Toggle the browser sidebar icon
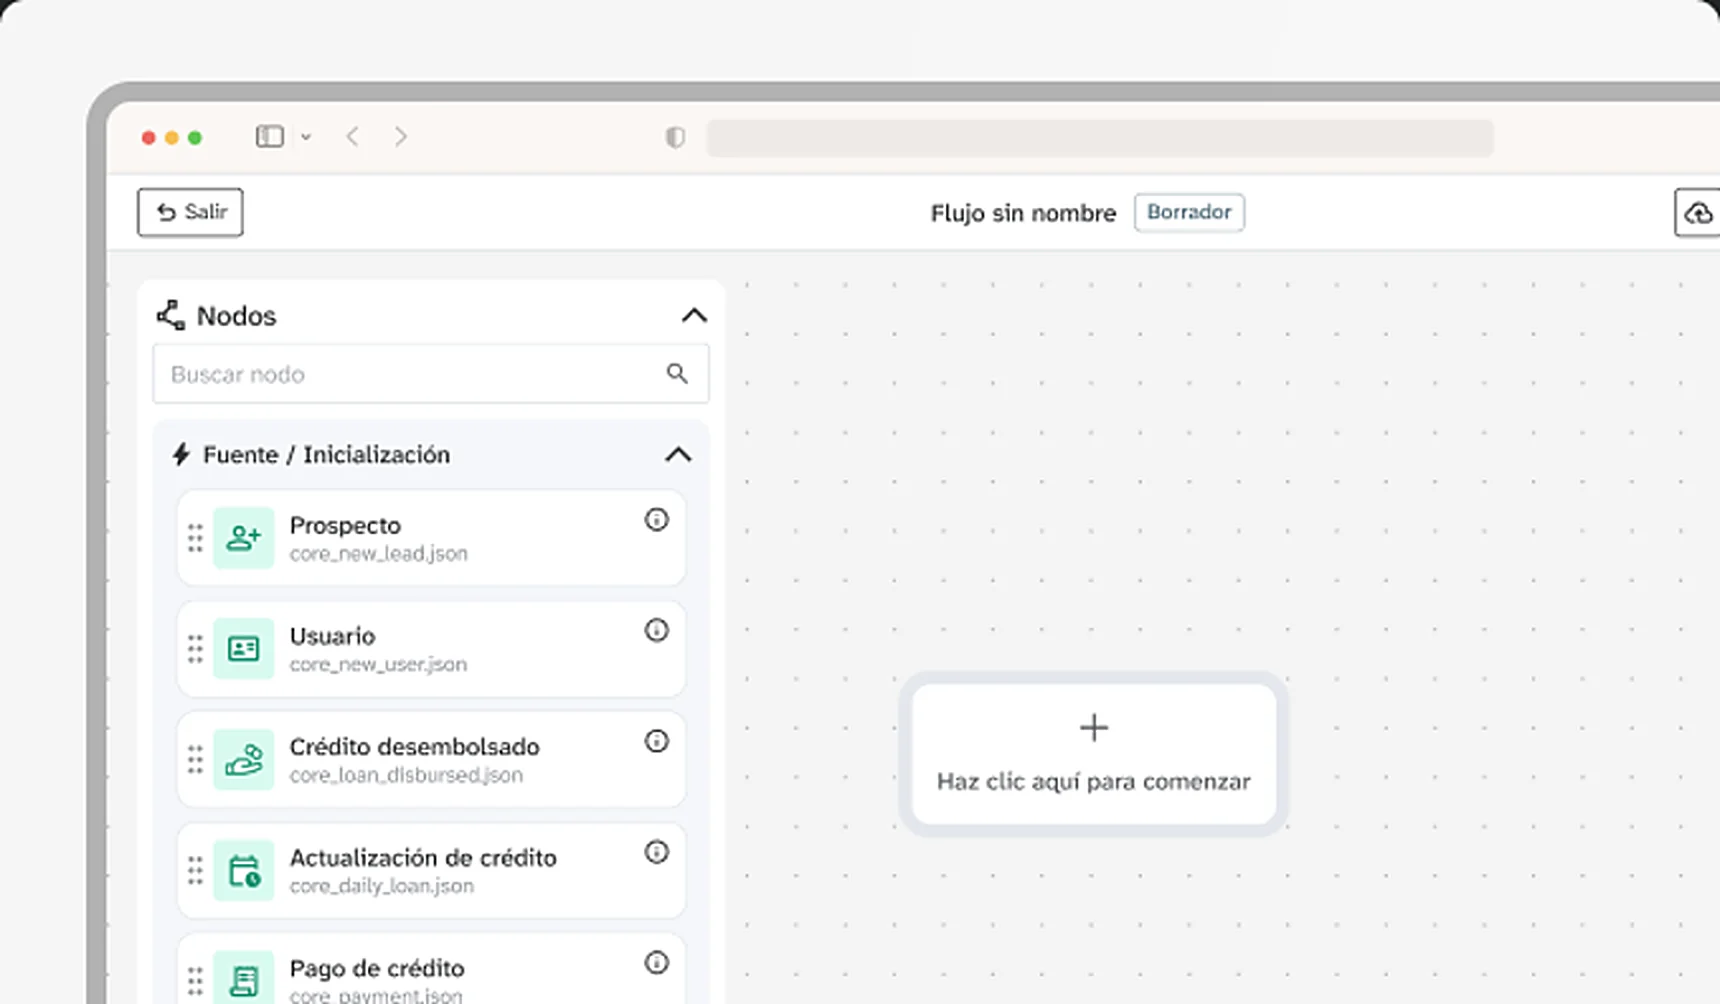This screenshot has height=1004, width=1720. [x=270, y=137]
